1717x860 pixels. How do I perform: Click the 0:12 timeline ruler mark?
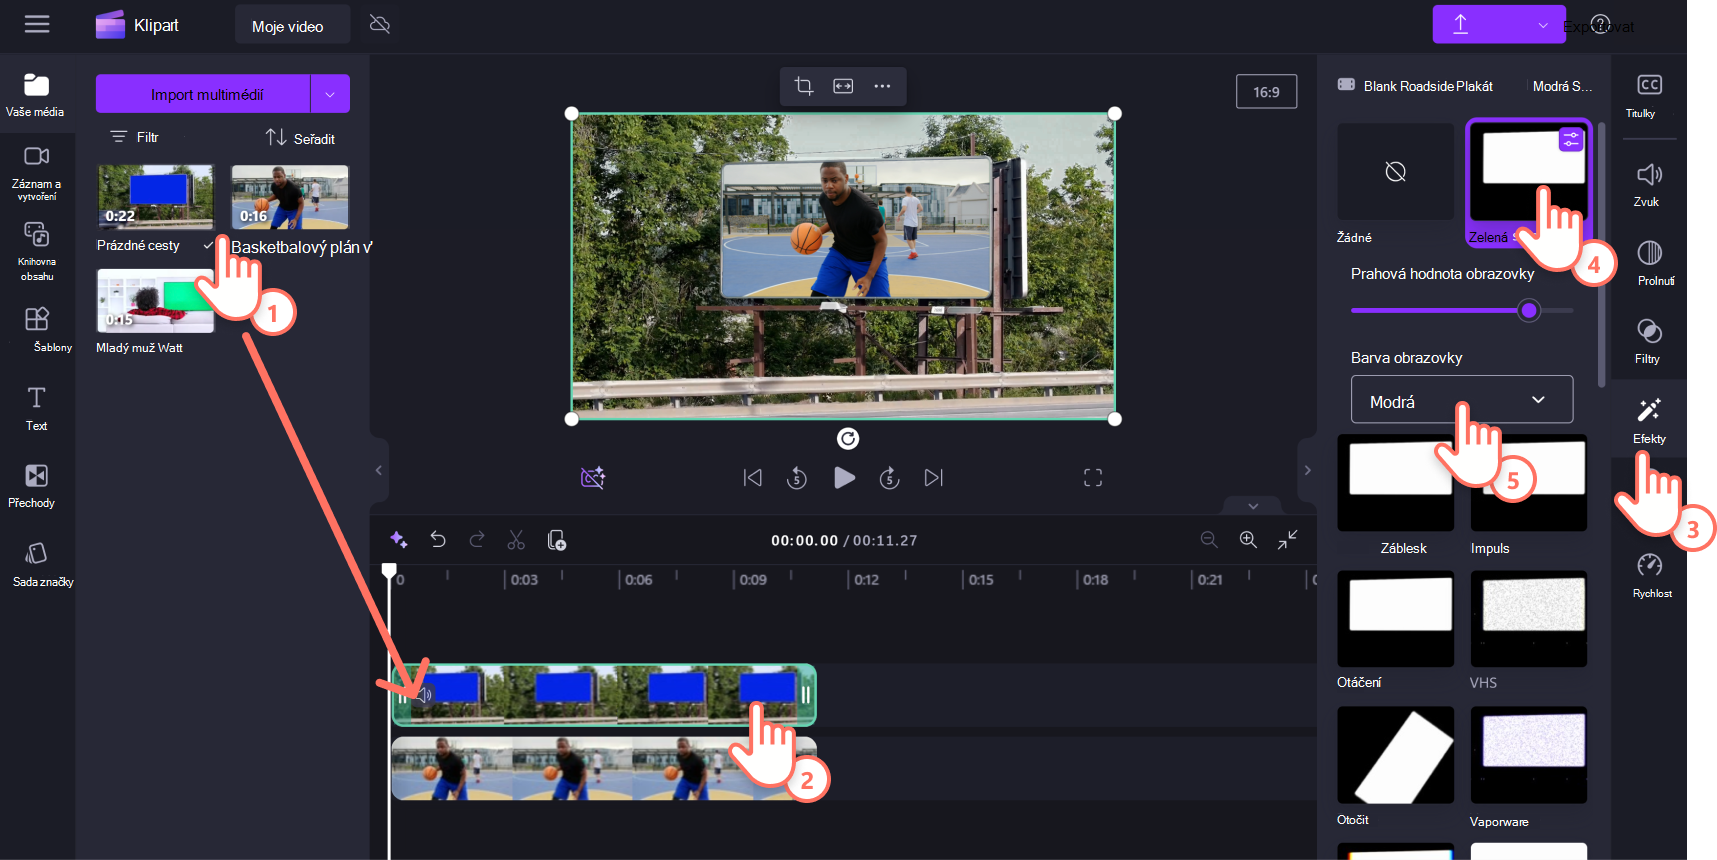click(866, 580)
